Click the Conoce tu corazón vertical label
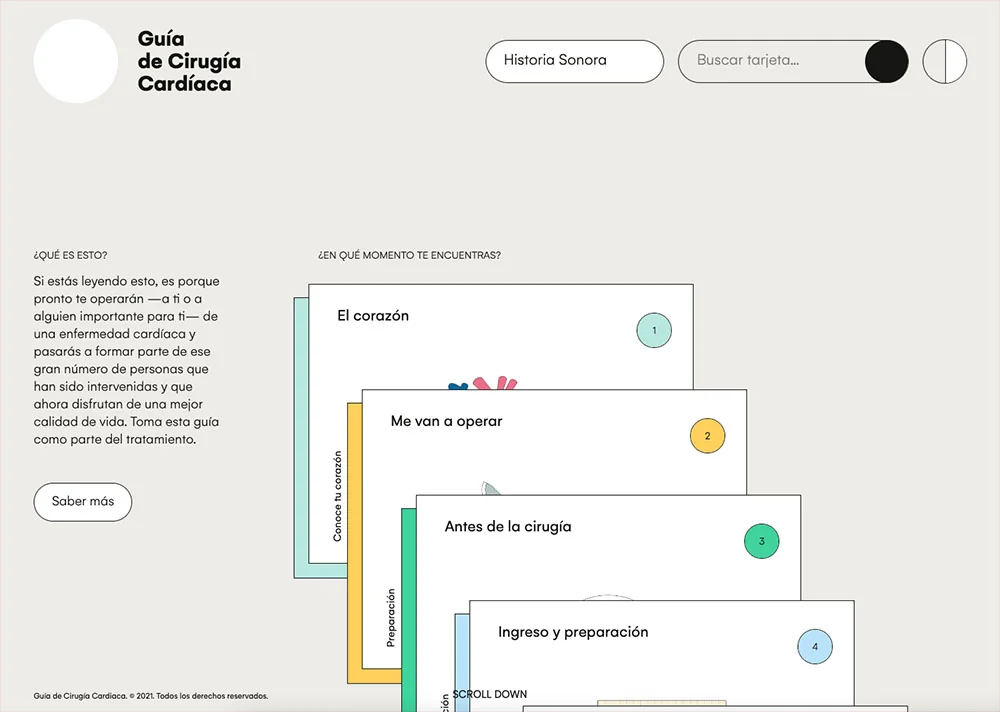Screen dimensions: 1000x712 (338, 496)
